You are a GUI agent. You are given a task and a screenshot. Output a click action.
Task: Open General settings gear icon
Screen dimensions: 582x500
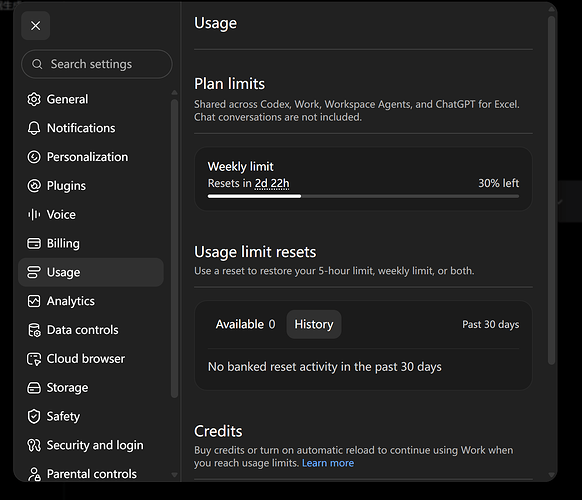34,99
